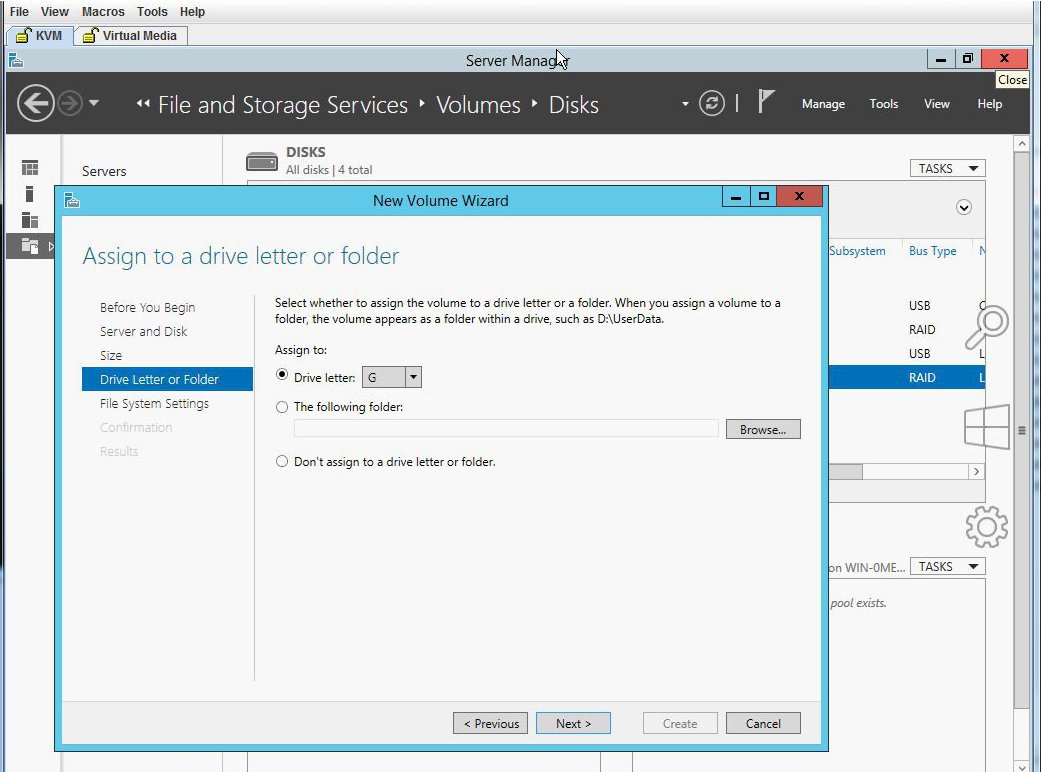Screen dimensions: 1041x772
Task: Open the Dashboard sidebar icon
Action: point(30,167)
